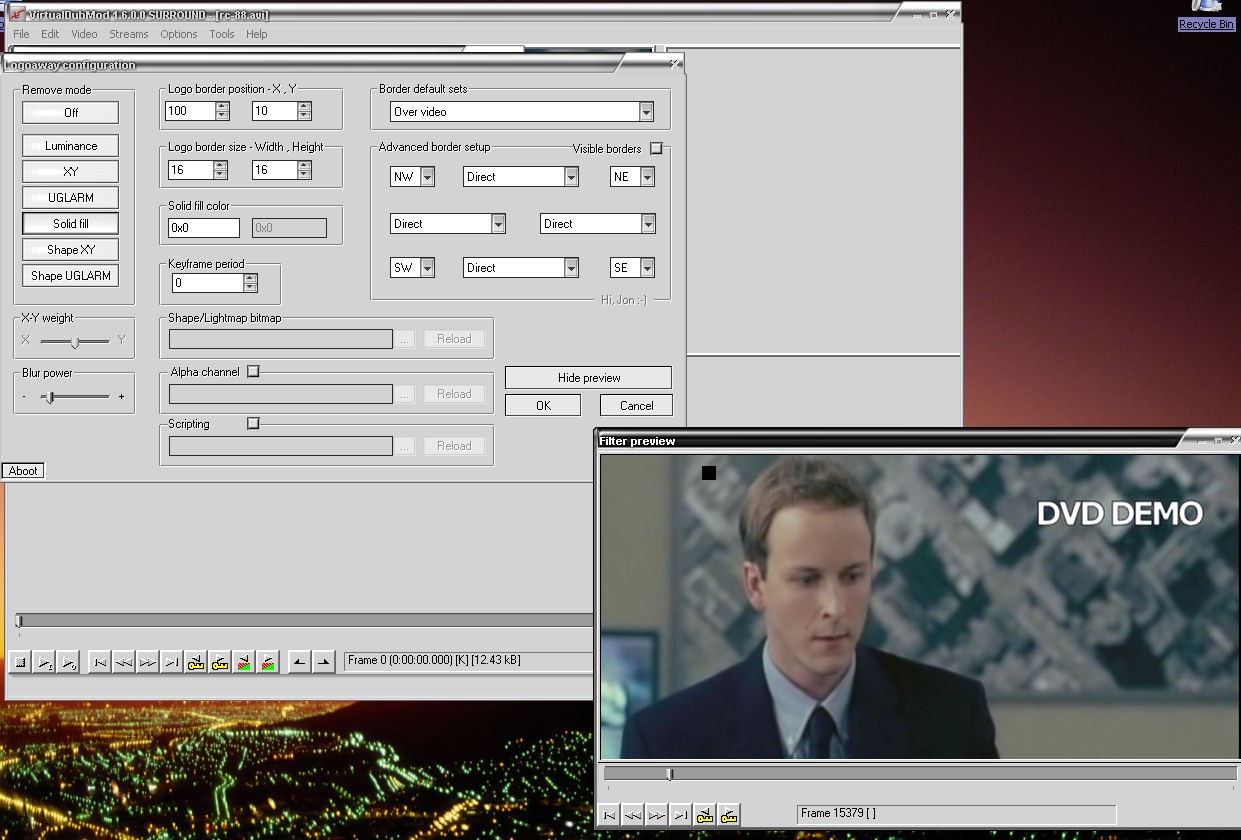
Task: Click the mark-in selection start button
Action: [299, 662]
